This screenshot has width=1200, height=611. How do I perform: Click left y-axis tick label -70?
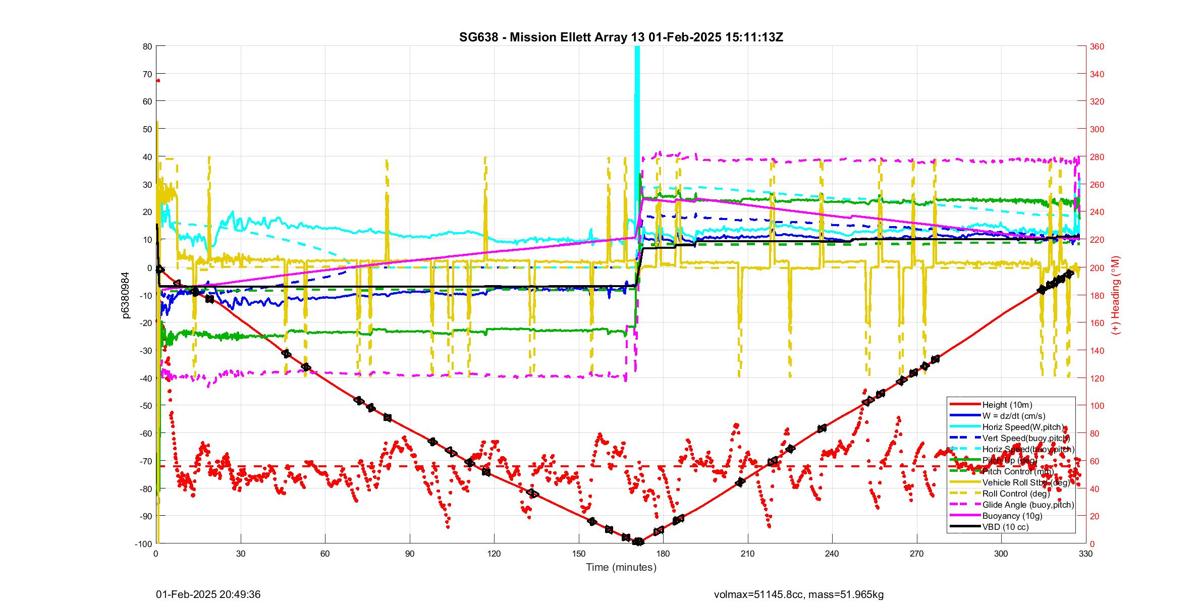(144, 460)
